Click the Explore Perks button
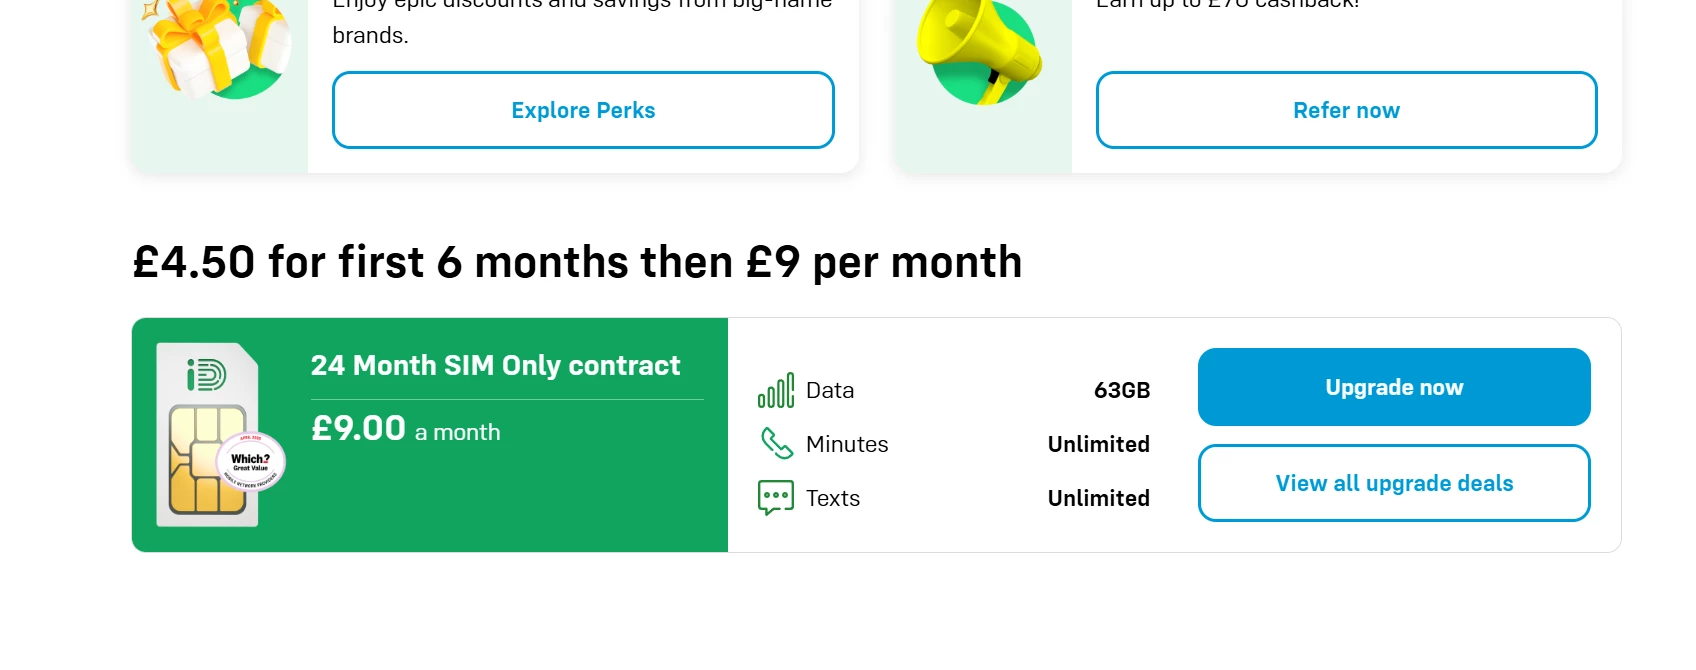Screen dimensions: 1696x670 pos(583,110)
